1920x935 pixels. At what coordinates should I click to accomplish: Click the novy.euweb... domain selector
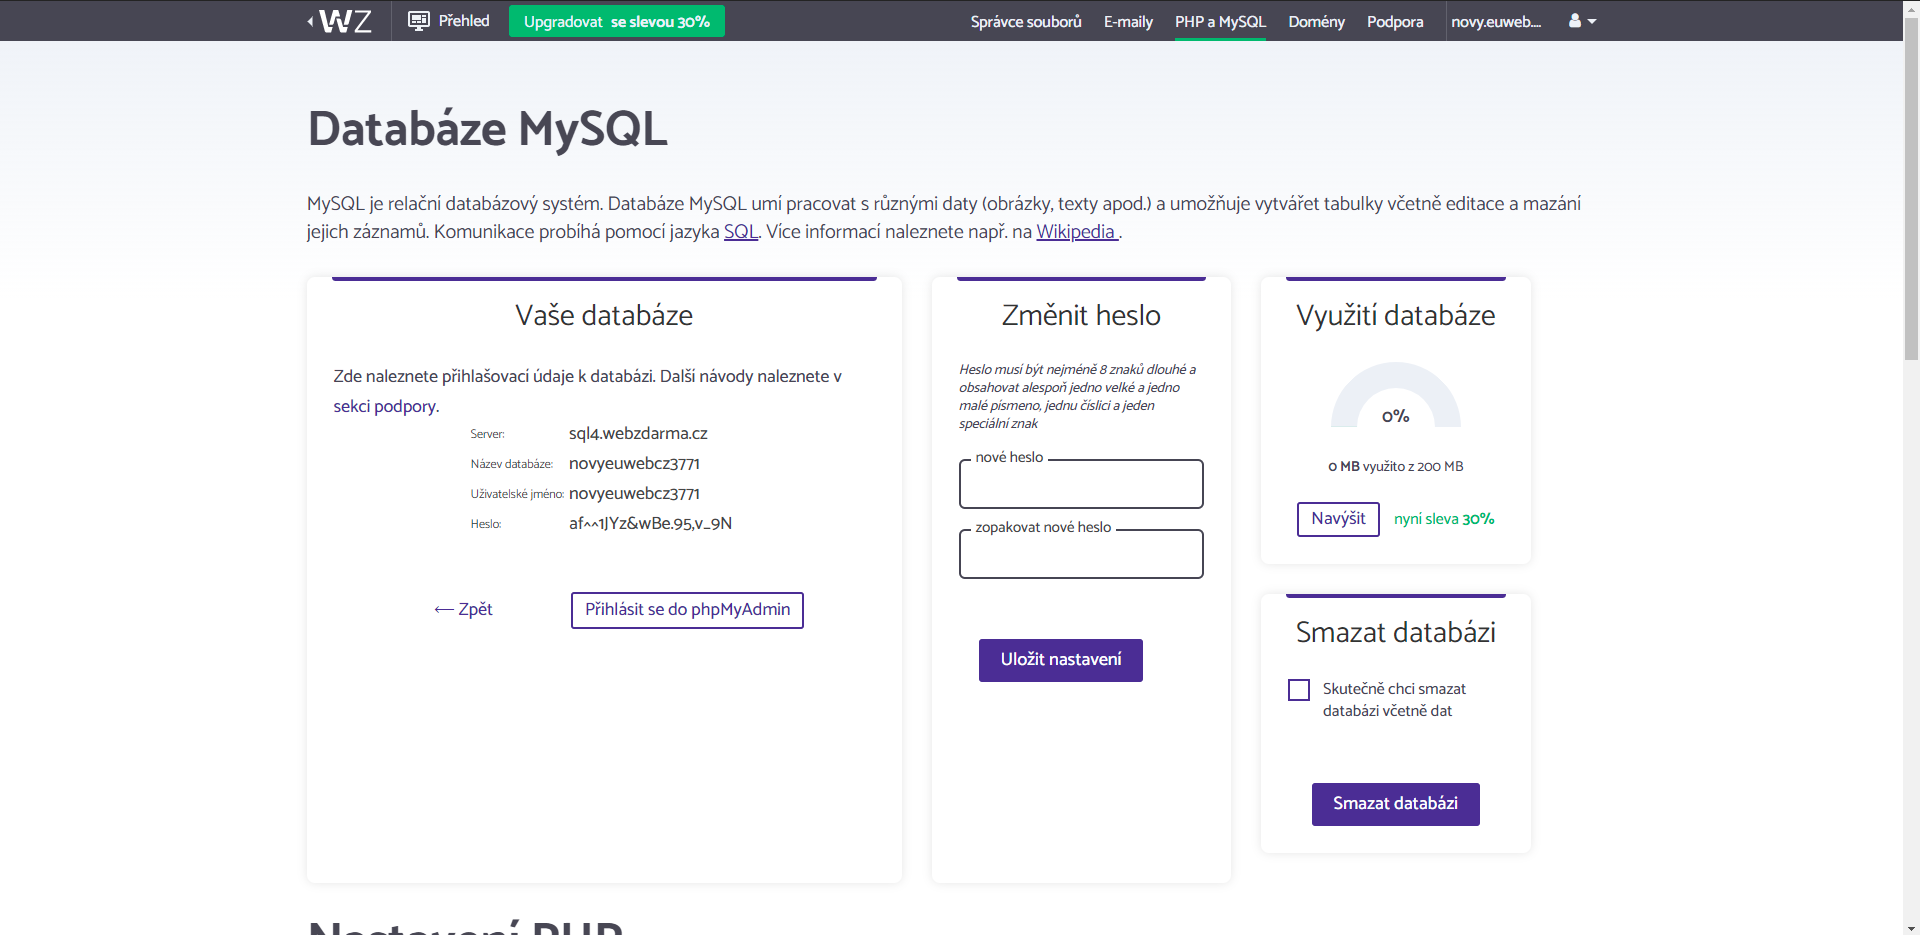point(1496,21)
